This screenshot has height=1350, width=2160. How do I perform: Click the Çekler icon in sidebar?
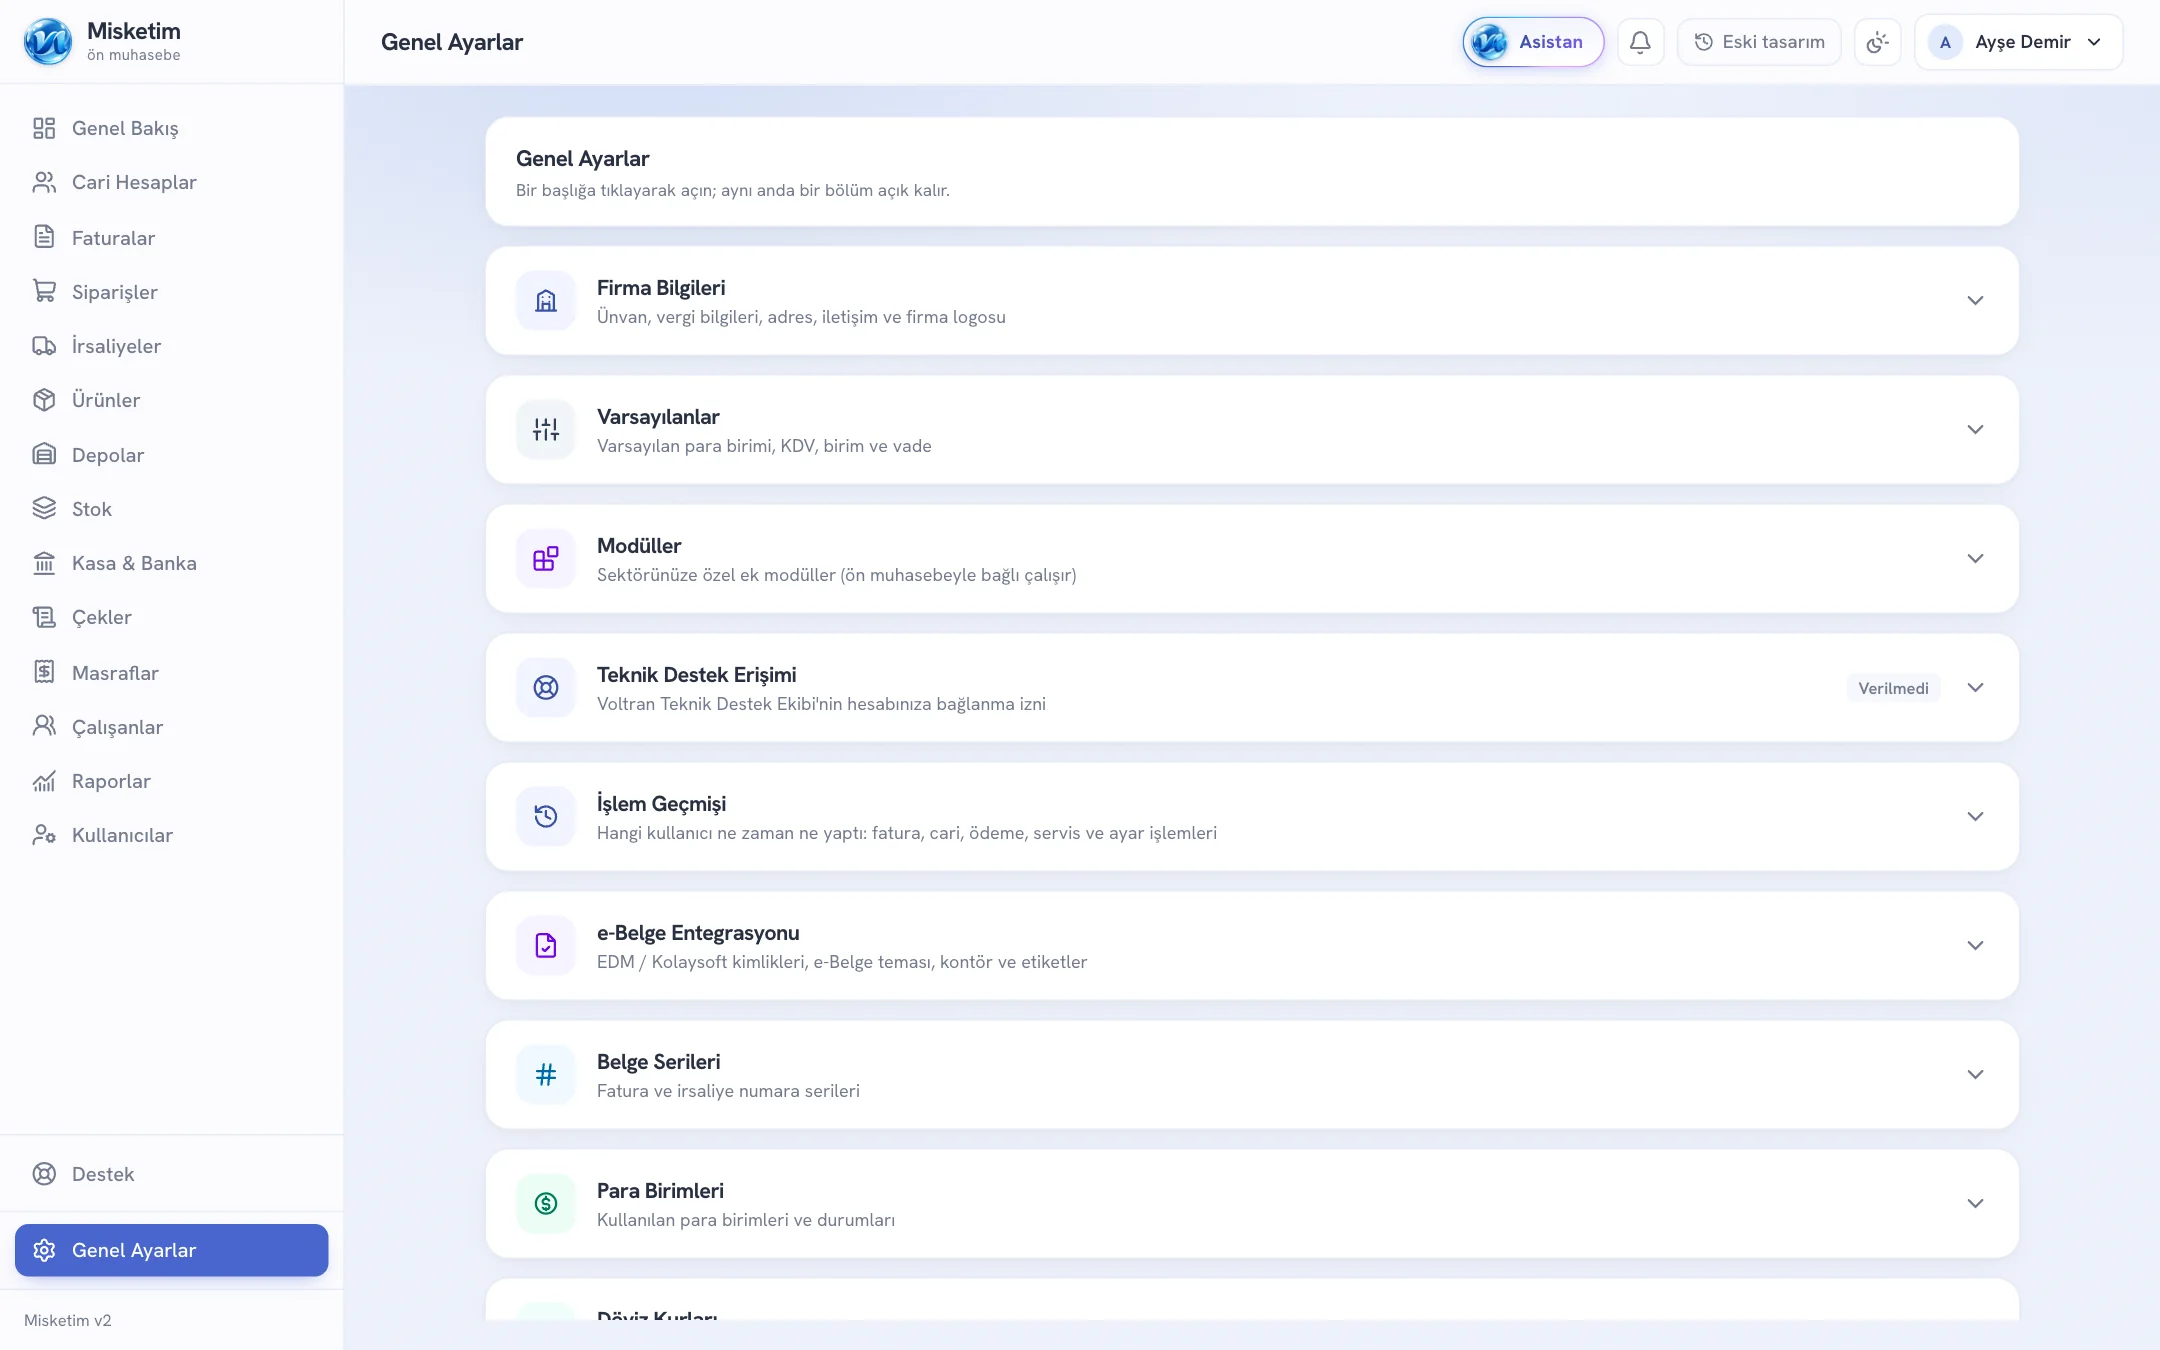click(44, 617)
